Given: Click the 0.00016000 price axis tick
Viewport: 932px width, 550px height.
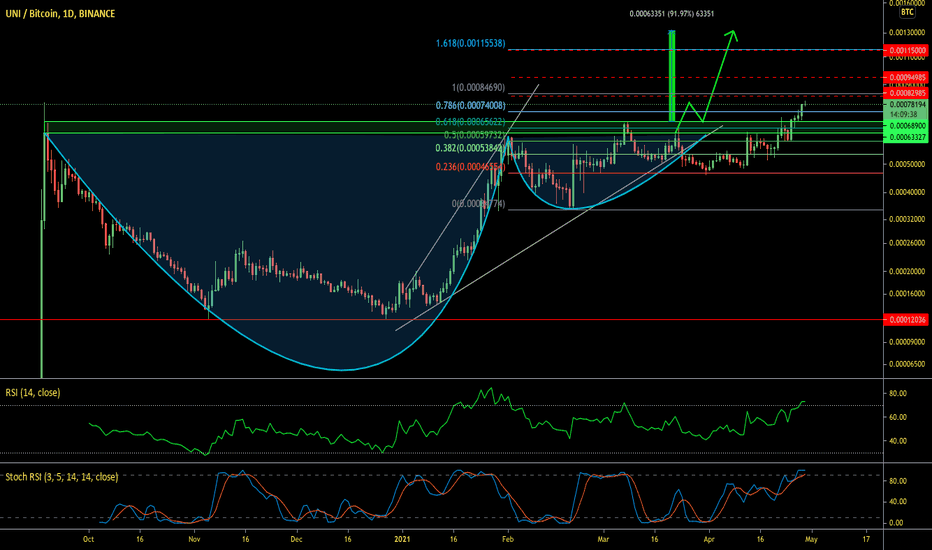Looking at the screenshot, I should 907,294.
